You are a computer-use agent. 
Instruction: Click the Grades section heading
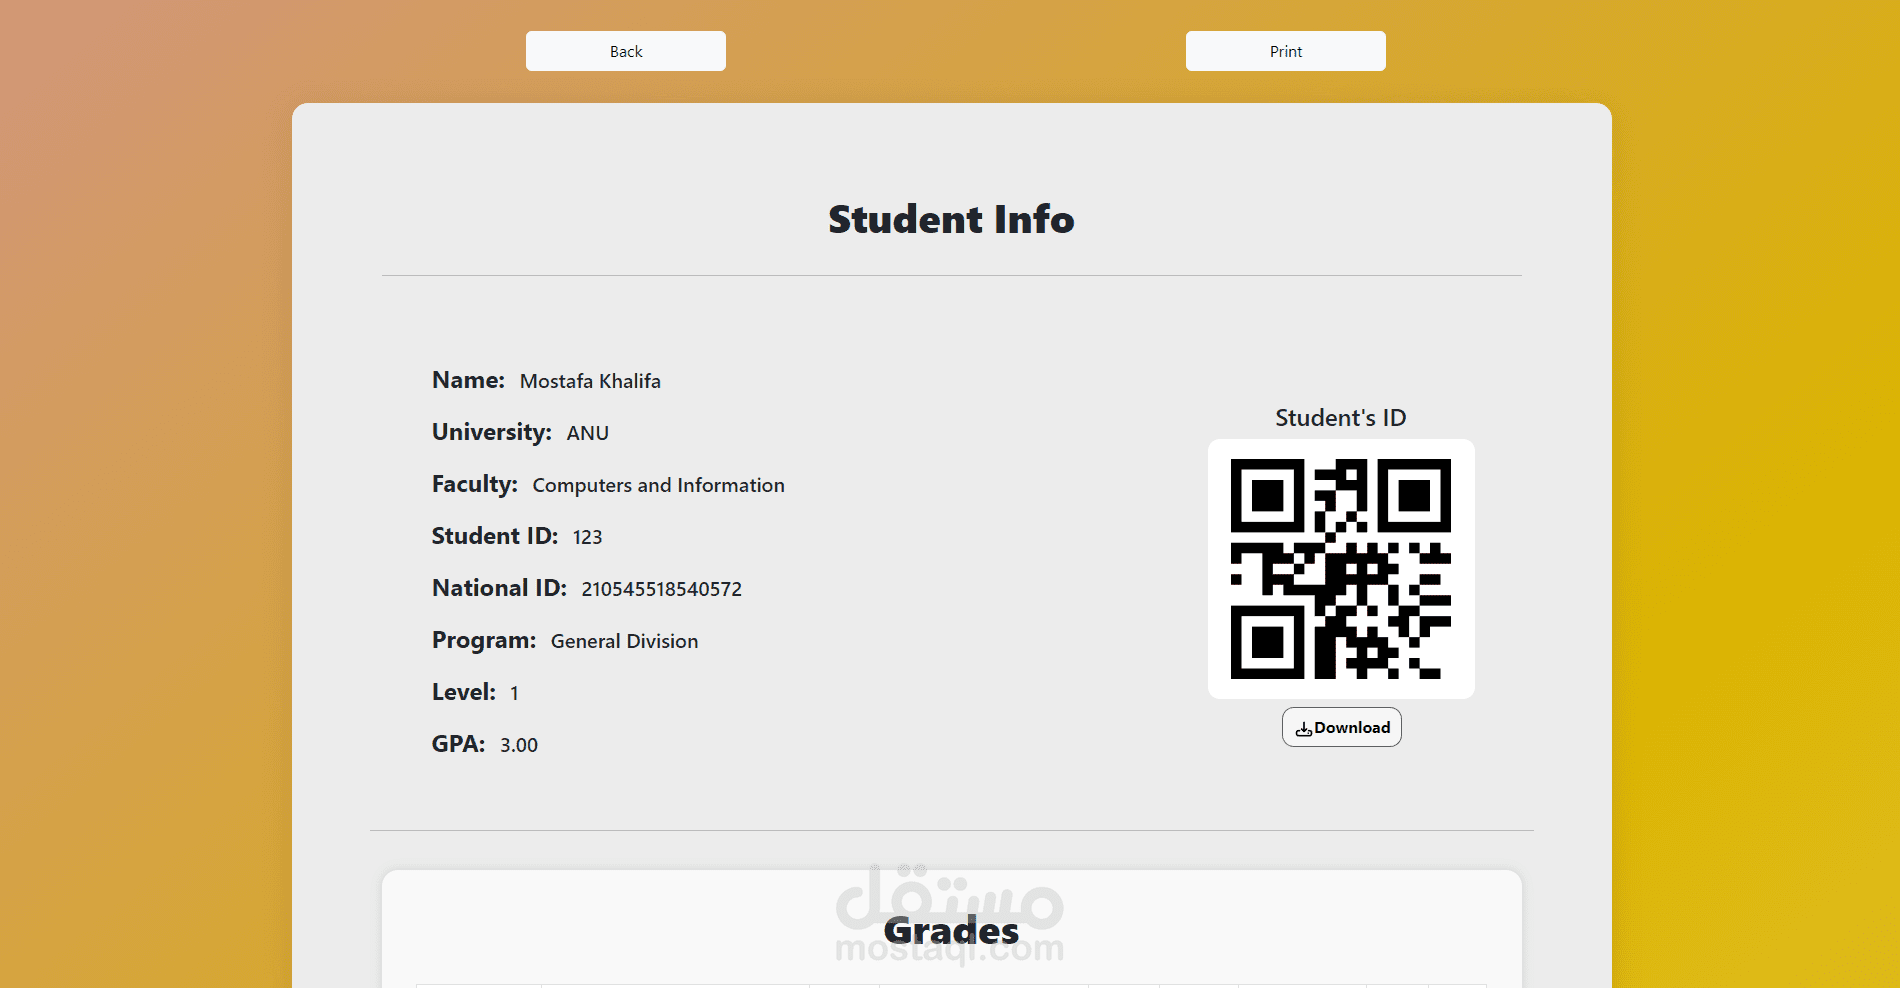(951, 931)
